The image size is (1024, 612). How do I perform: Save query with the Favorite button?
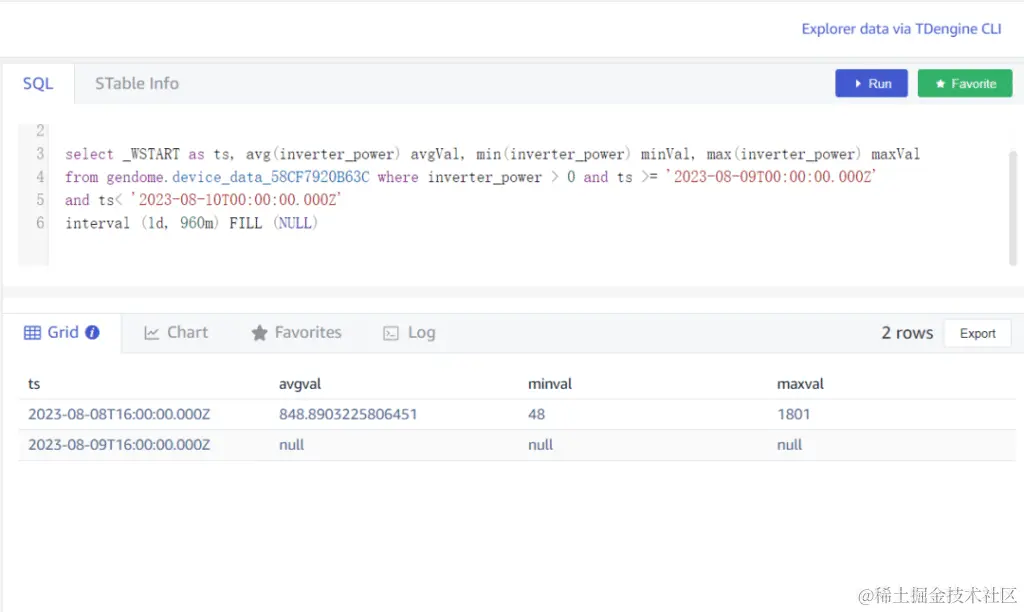[964, 83]
